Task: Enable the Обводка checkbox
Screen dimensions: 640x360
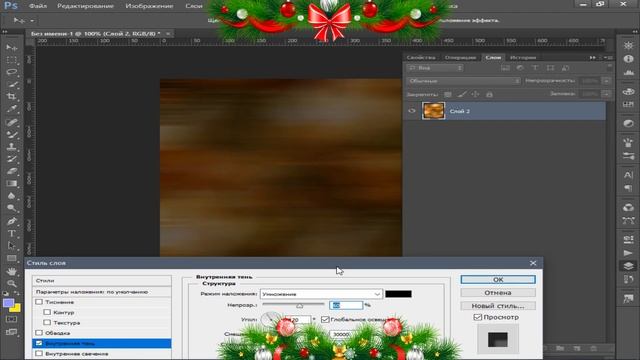Action: coord(39,333)
